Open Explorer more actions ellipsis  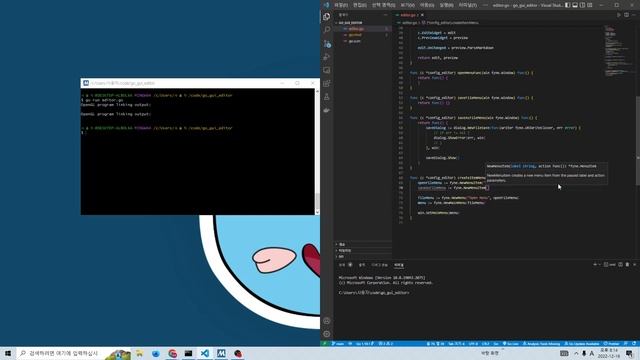tap(385, 15)
